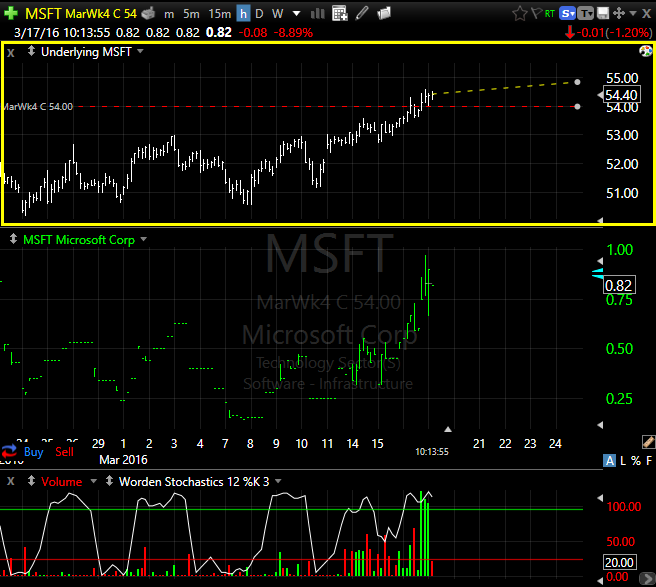Screen dimensions: 656x587
Task: Open the printer icon beside the symbol
Action: 149,14
